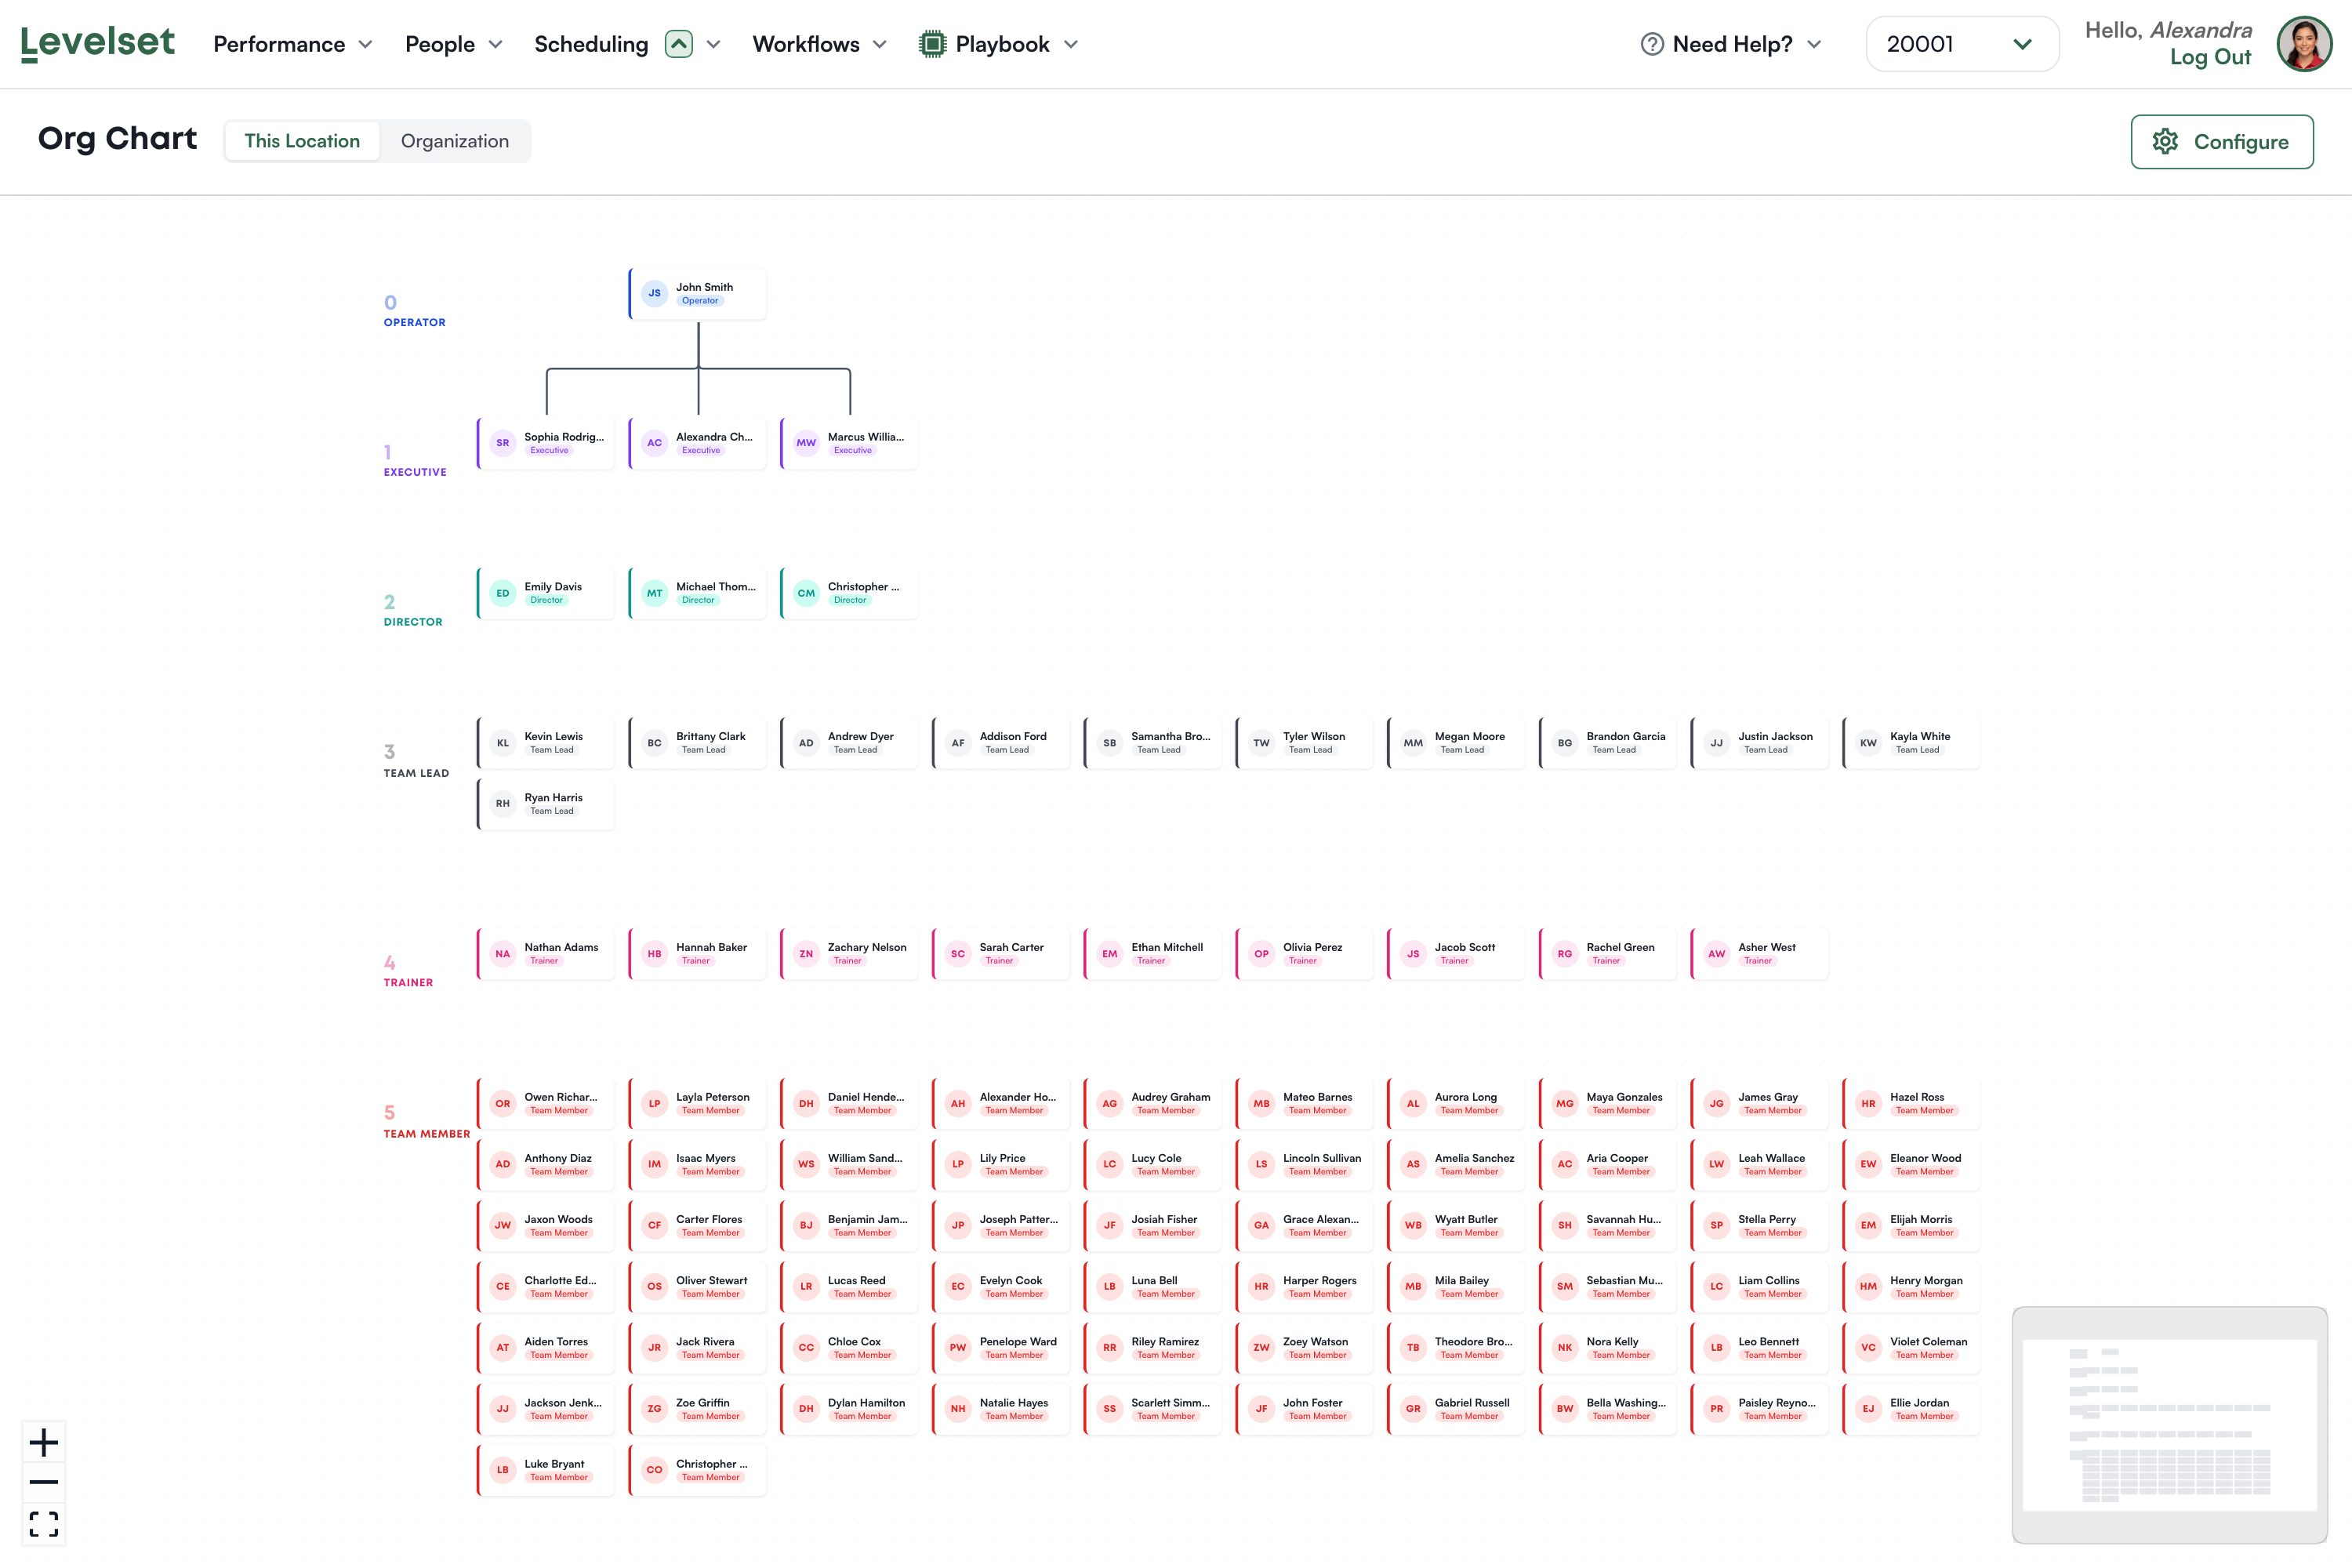Click the Playbook chip icon

pyautogui.click(x=932, y=44)
